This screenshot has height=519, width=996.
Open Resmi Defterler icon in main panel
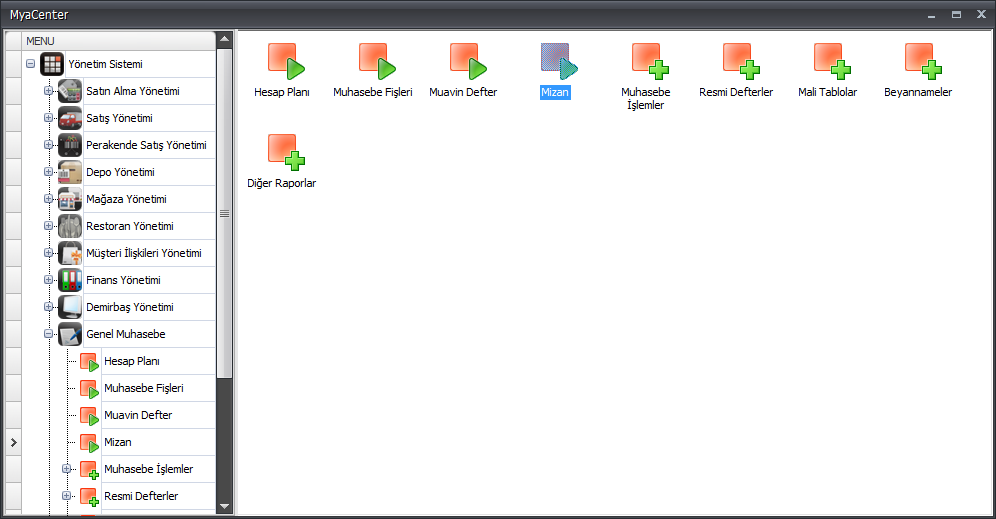[x=741, y=61]
